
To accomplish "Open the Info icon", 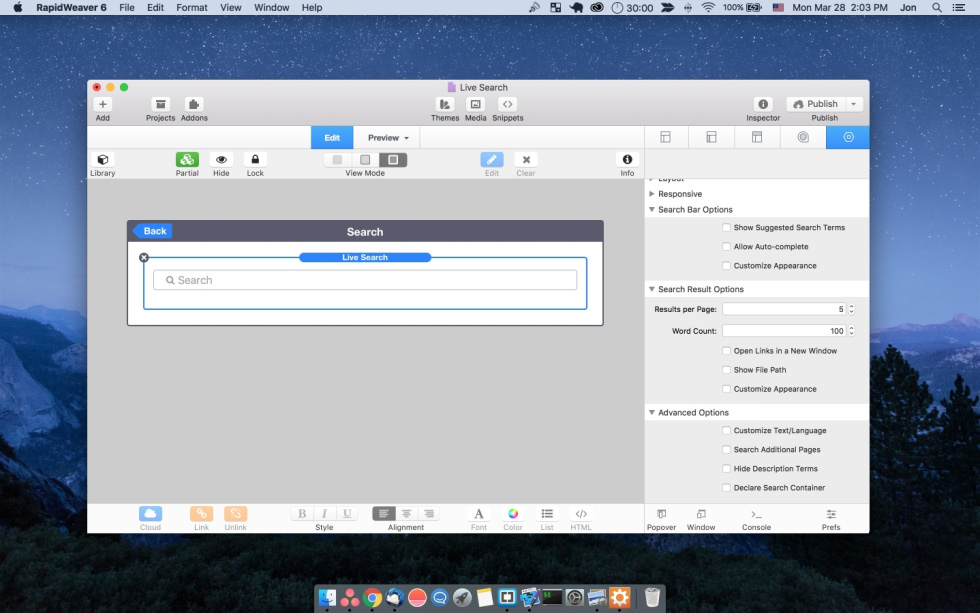I will click(627, 160).
